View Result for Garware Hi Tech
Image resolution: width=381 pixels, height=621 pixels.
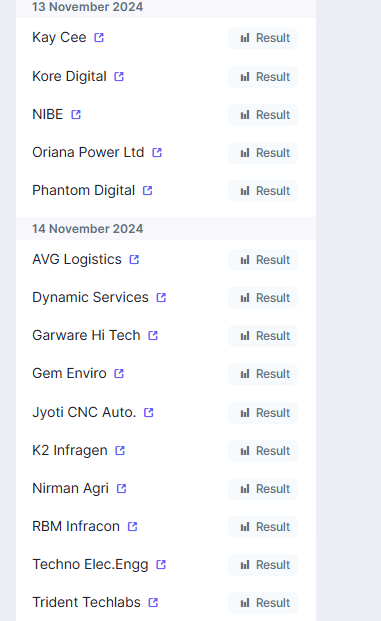tap(263, 336)
